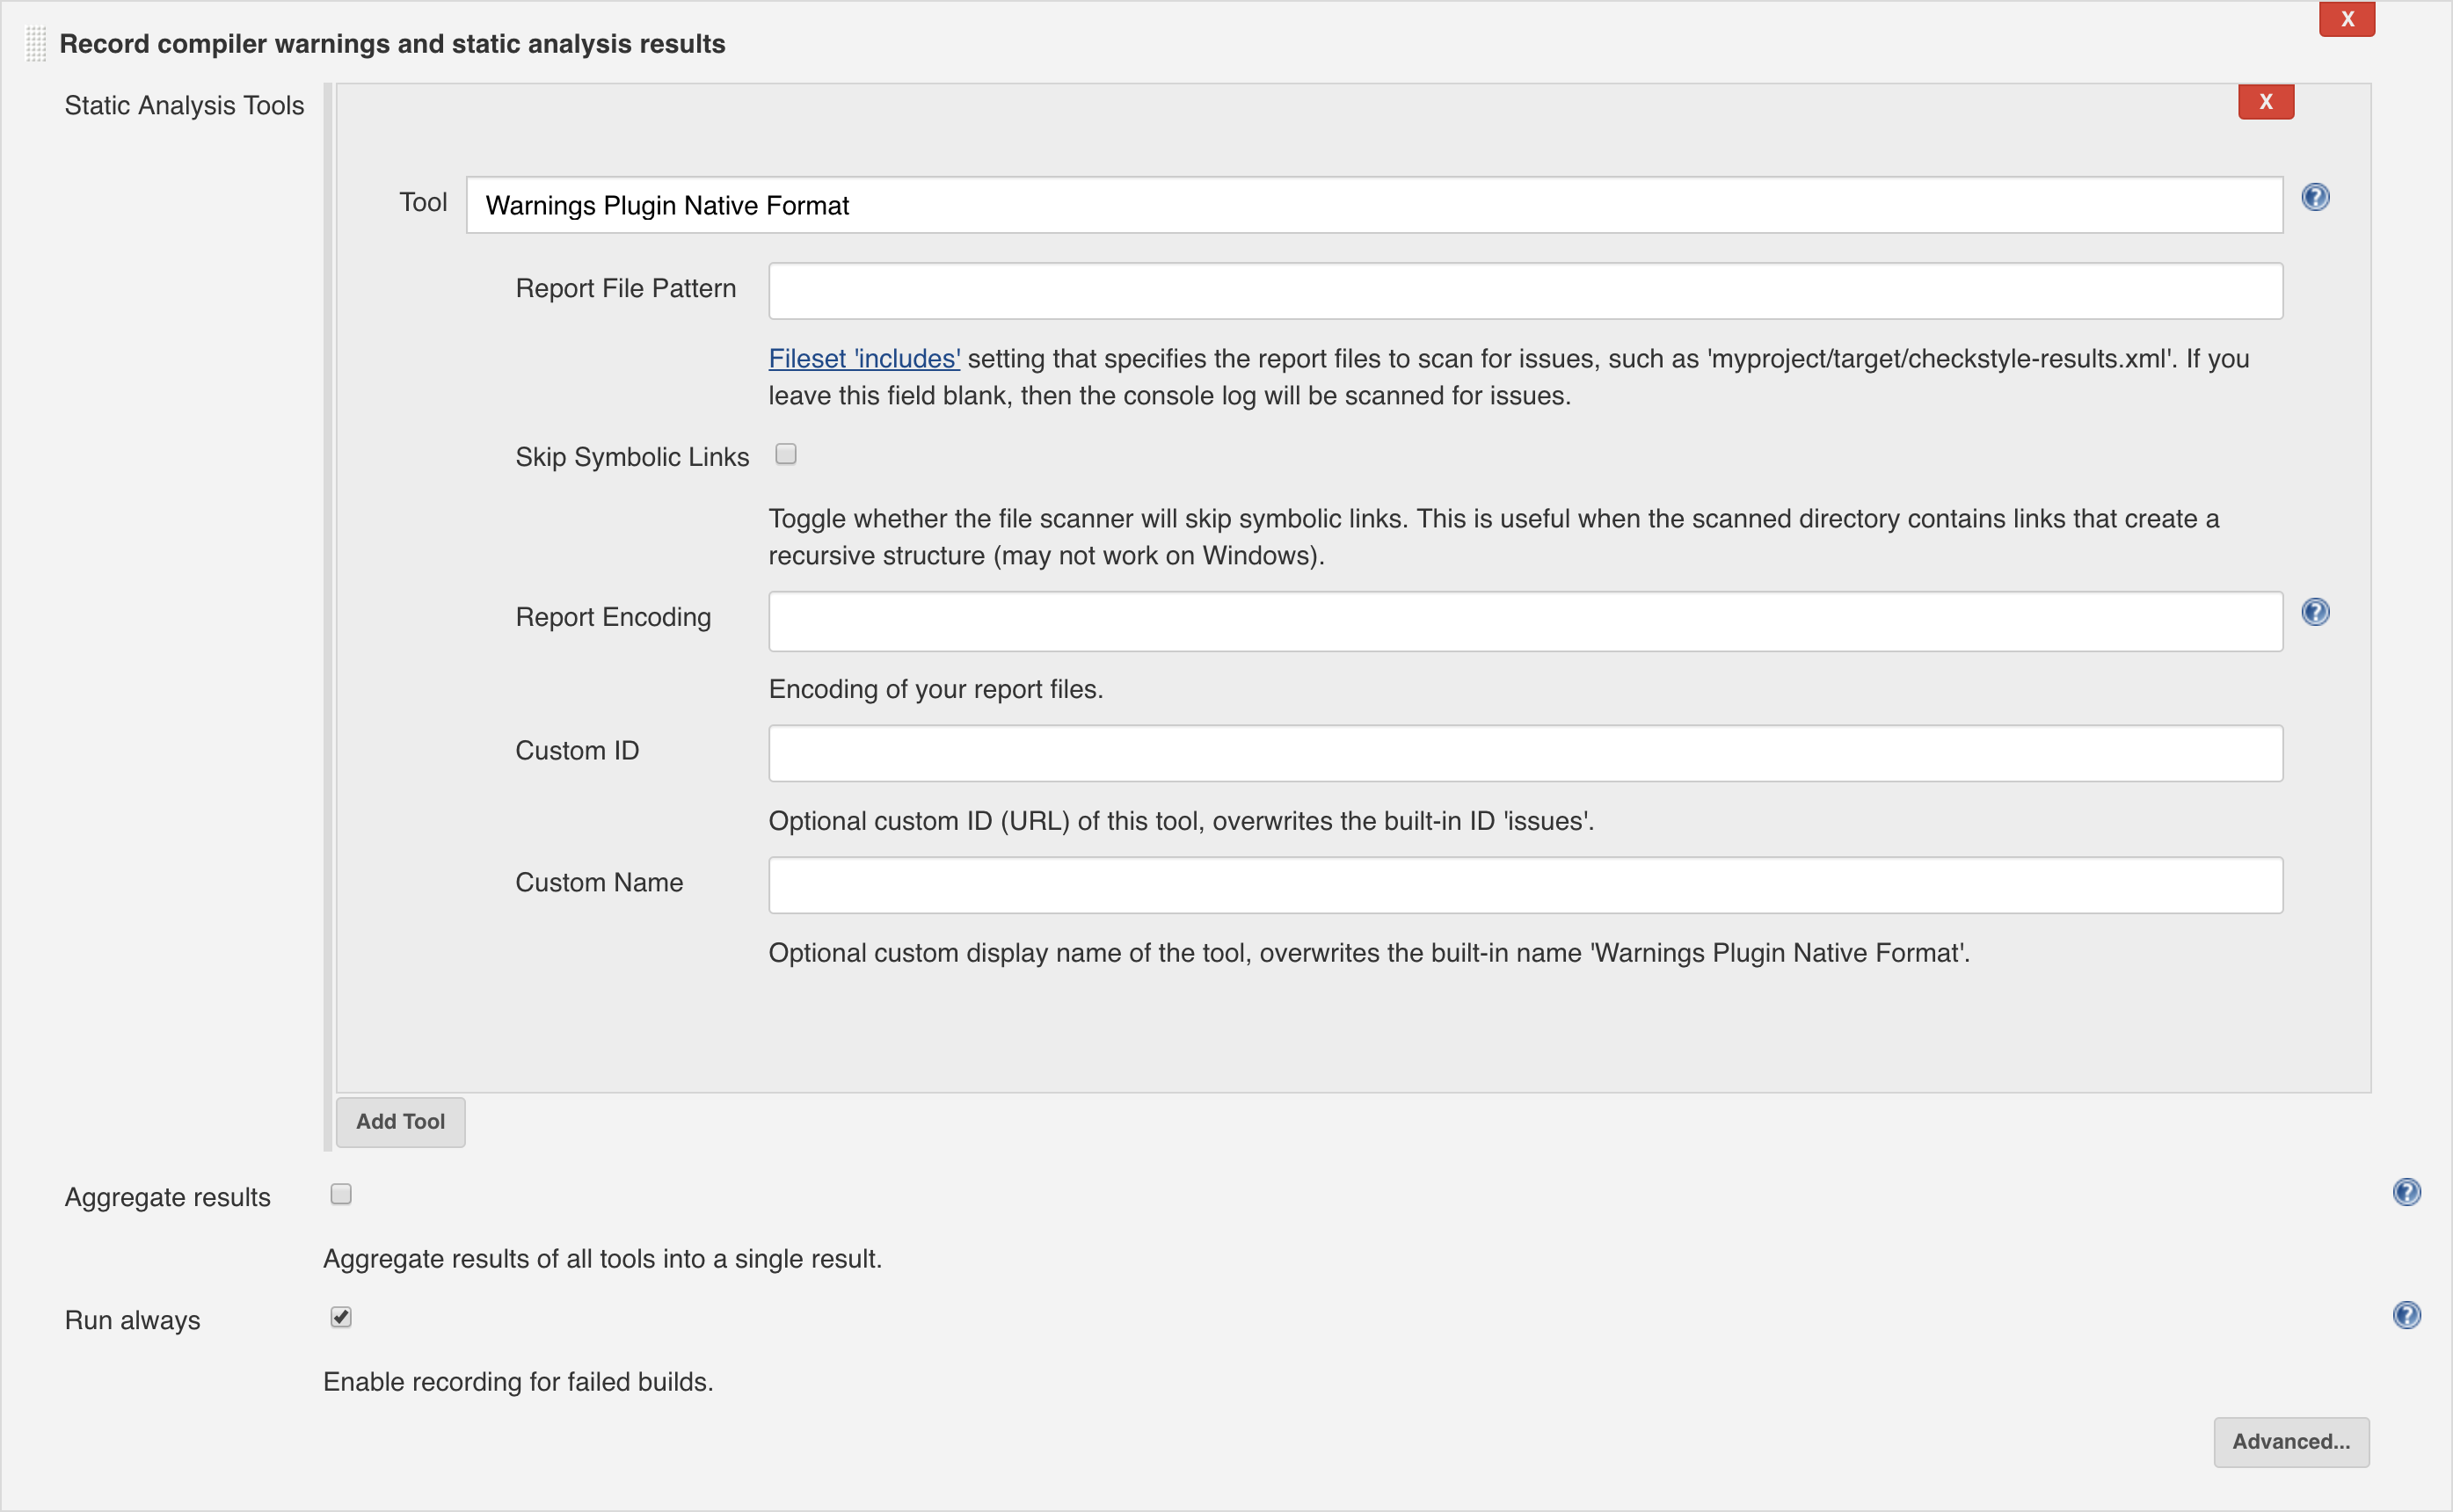The width and height of the screenshot is (2453, 1512).
Task: Click the Static Analysis Tools label
Action: [x=184, y=105]
